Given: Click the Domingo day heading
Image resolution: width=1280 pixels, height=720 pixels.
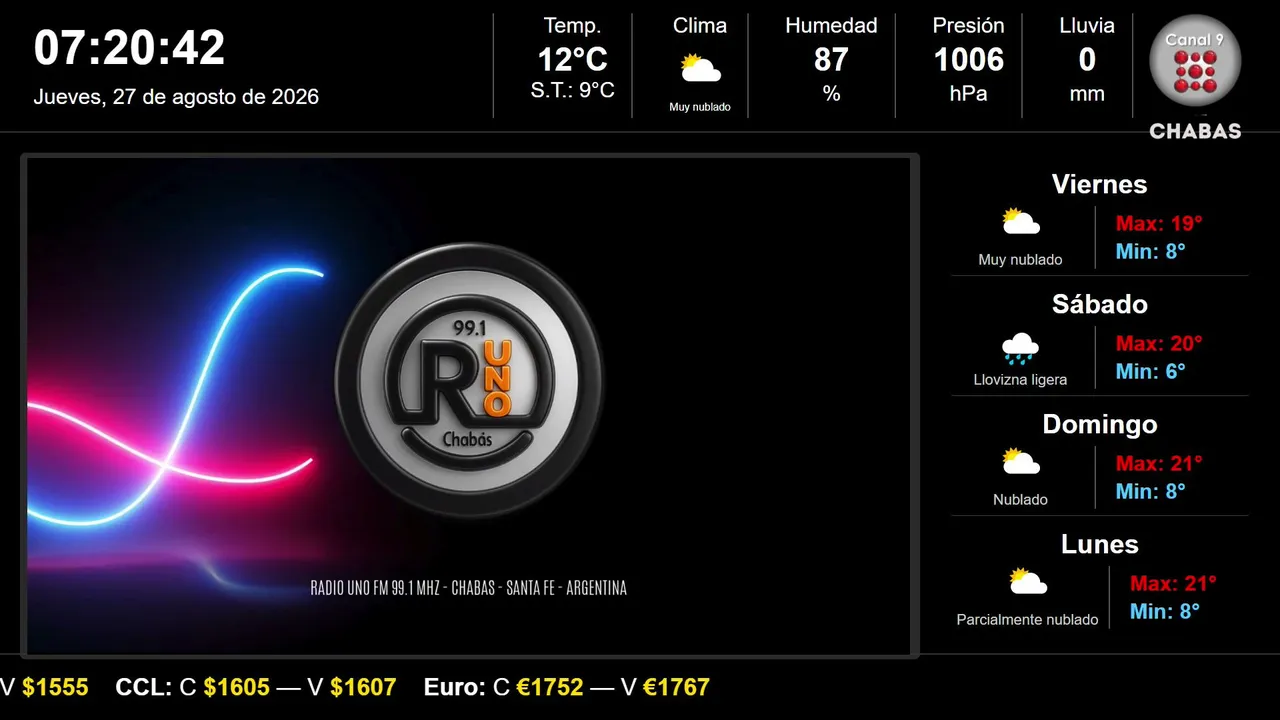Looking at the screenshot, I should tap(1100, 424).
